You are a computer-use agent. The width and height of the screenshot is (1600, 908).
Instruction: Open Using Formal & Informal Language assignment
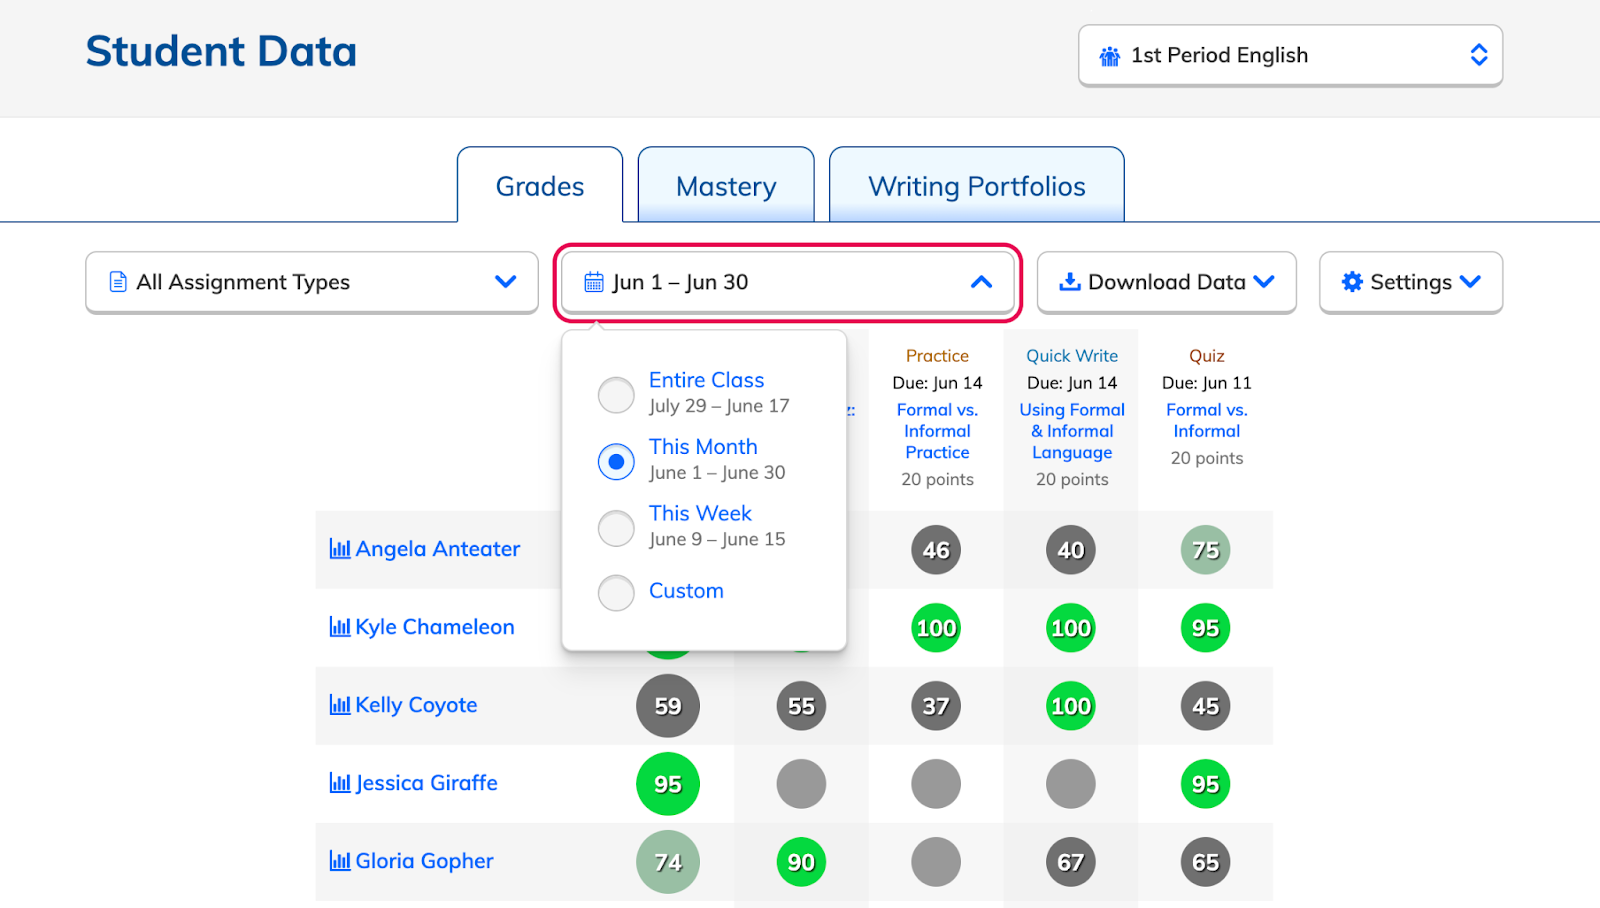click(1072, 431)
